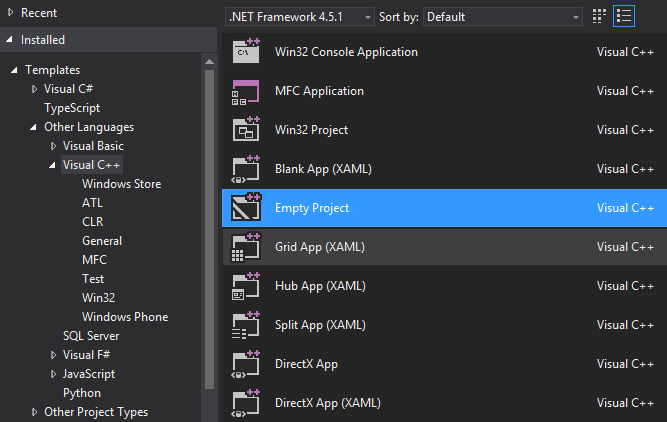
Task: Collapse the Visual C++ tree node
Action: click(x=53, y=165)
